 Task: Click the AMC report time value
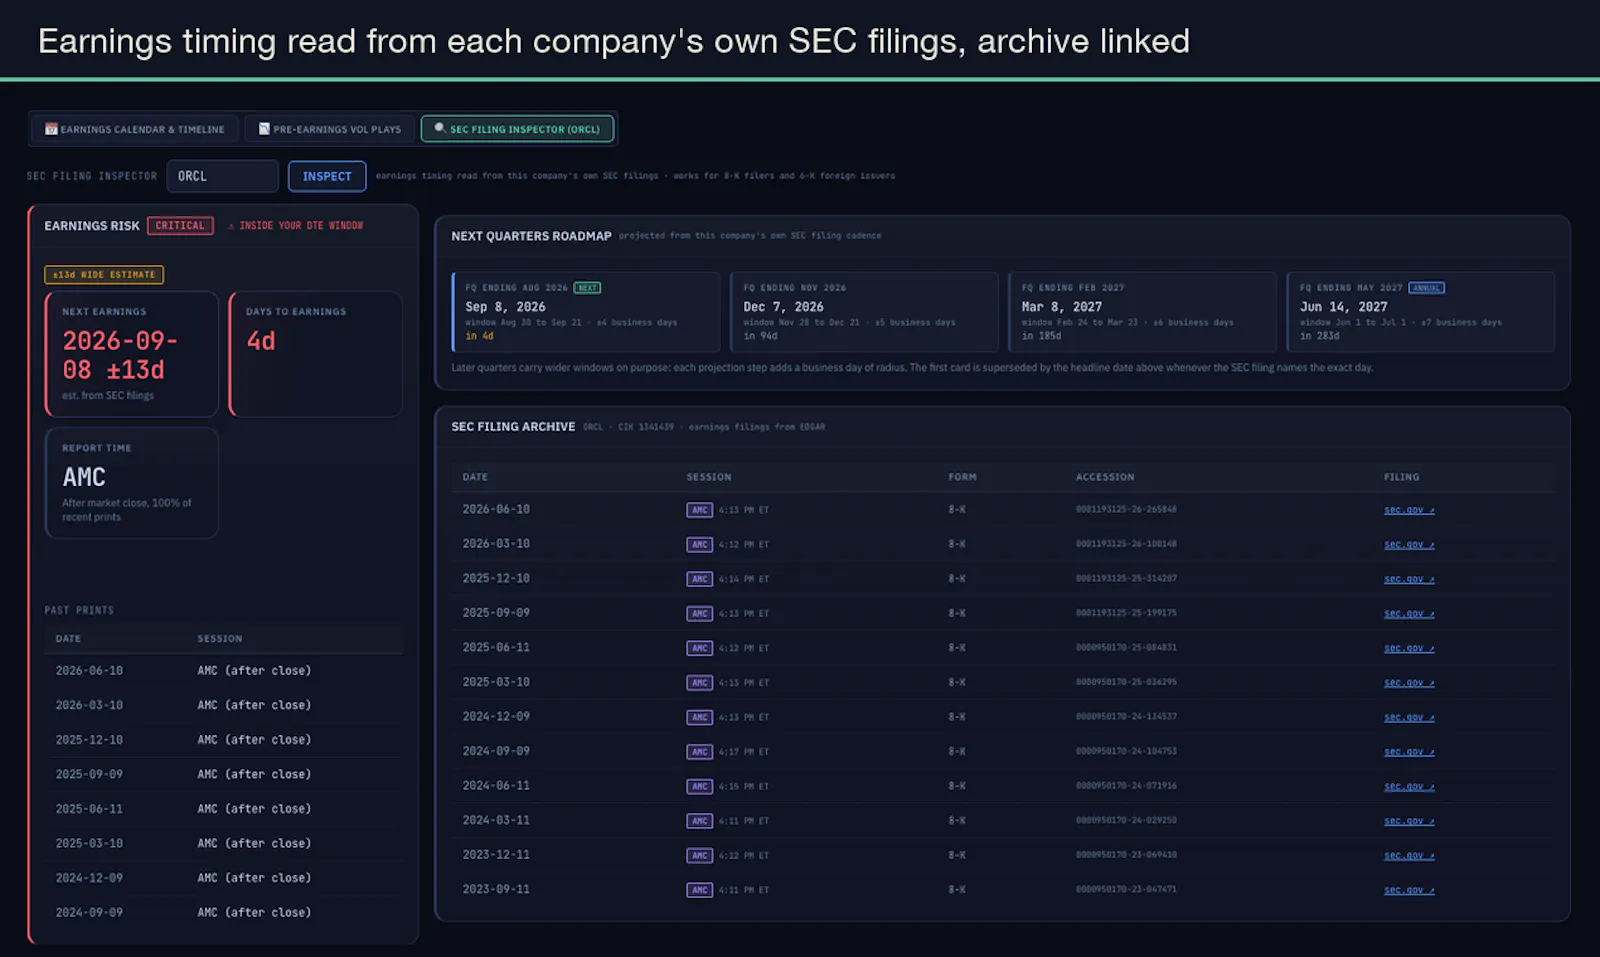[x=84, y=477]
